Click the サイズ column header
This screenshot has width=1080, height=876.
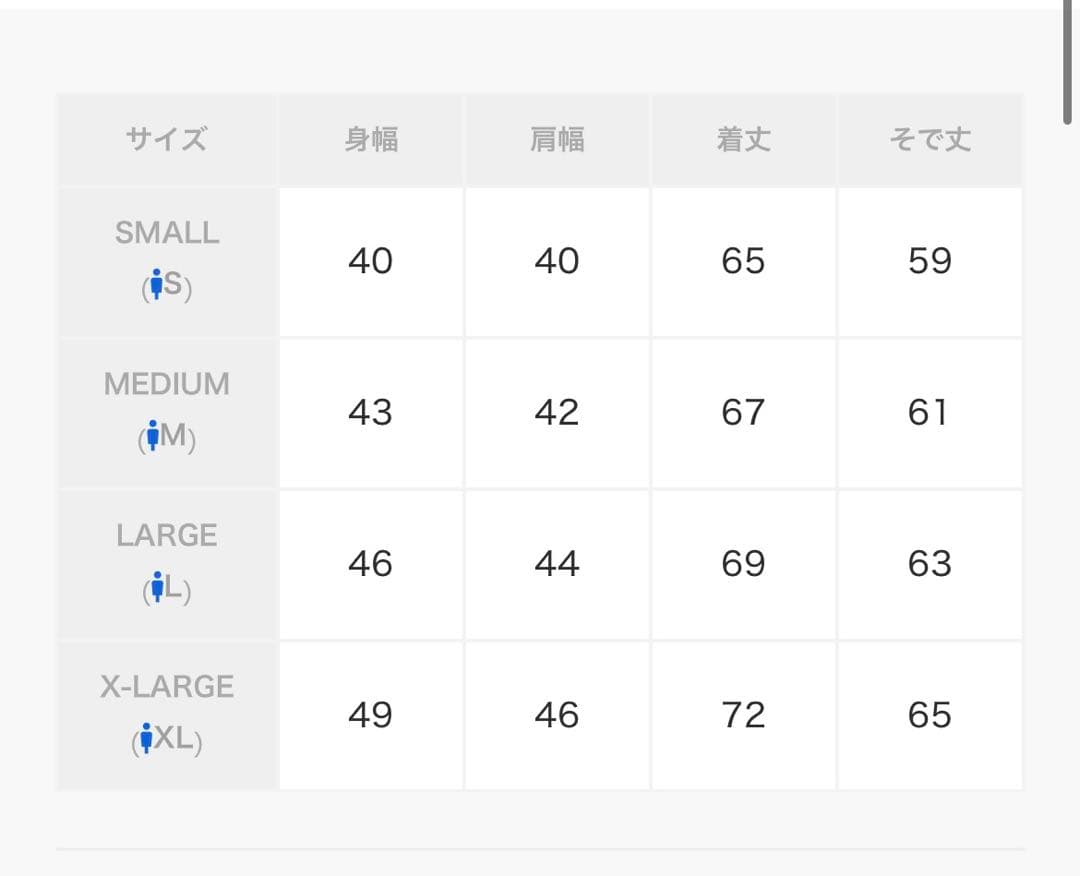167,139
